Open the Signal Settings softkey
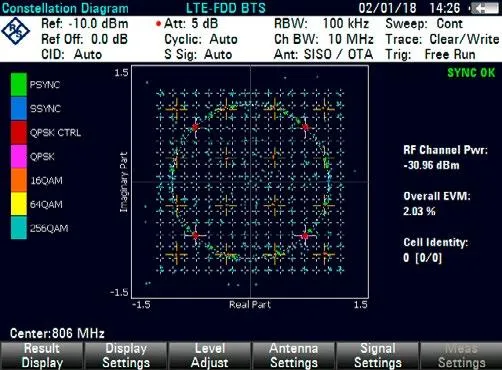 378,356
